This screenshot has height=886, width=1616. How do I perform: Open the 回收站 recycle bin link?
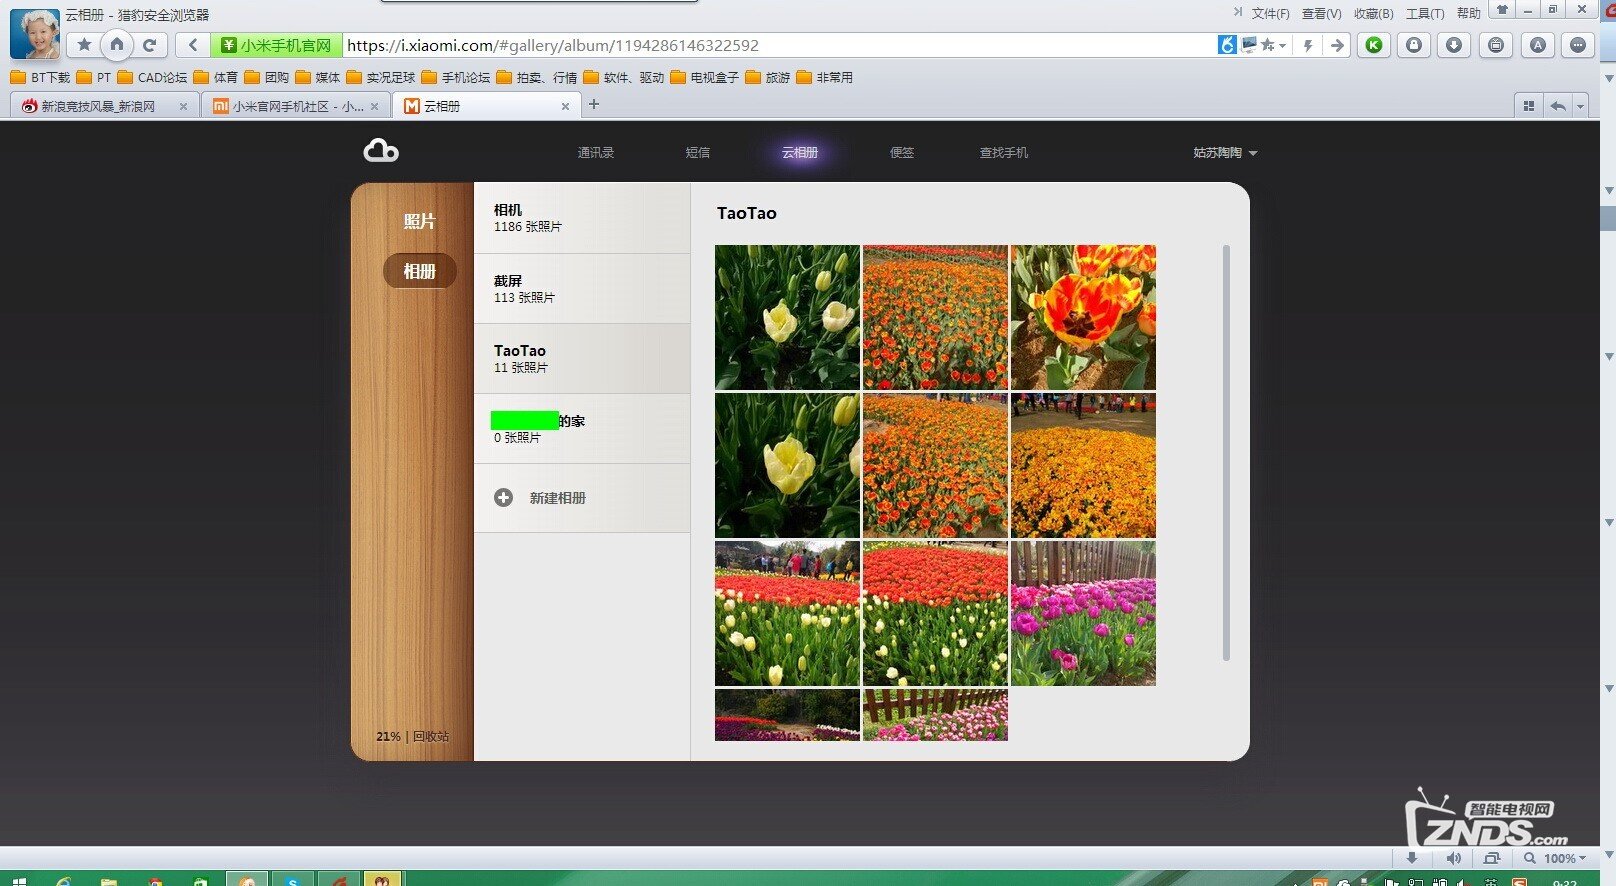(x=431, y=737)
